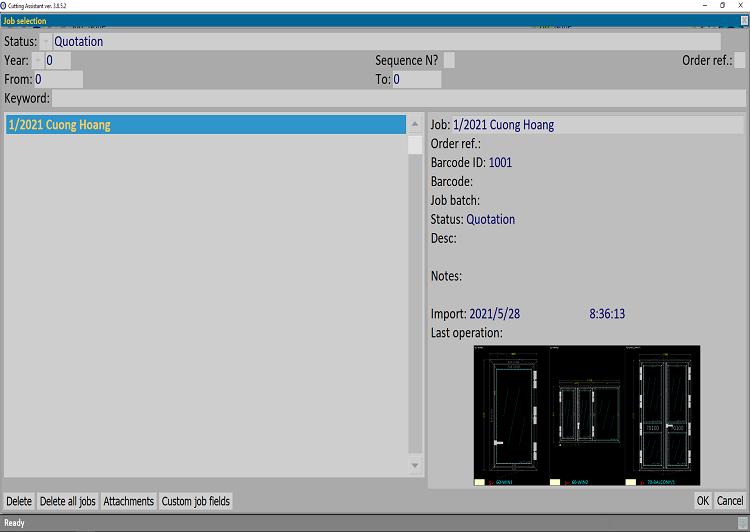The height and width of the screenshot is (532, 750).
Task: Click the job list scroll up arrow
Action: [x=415, y=124]
